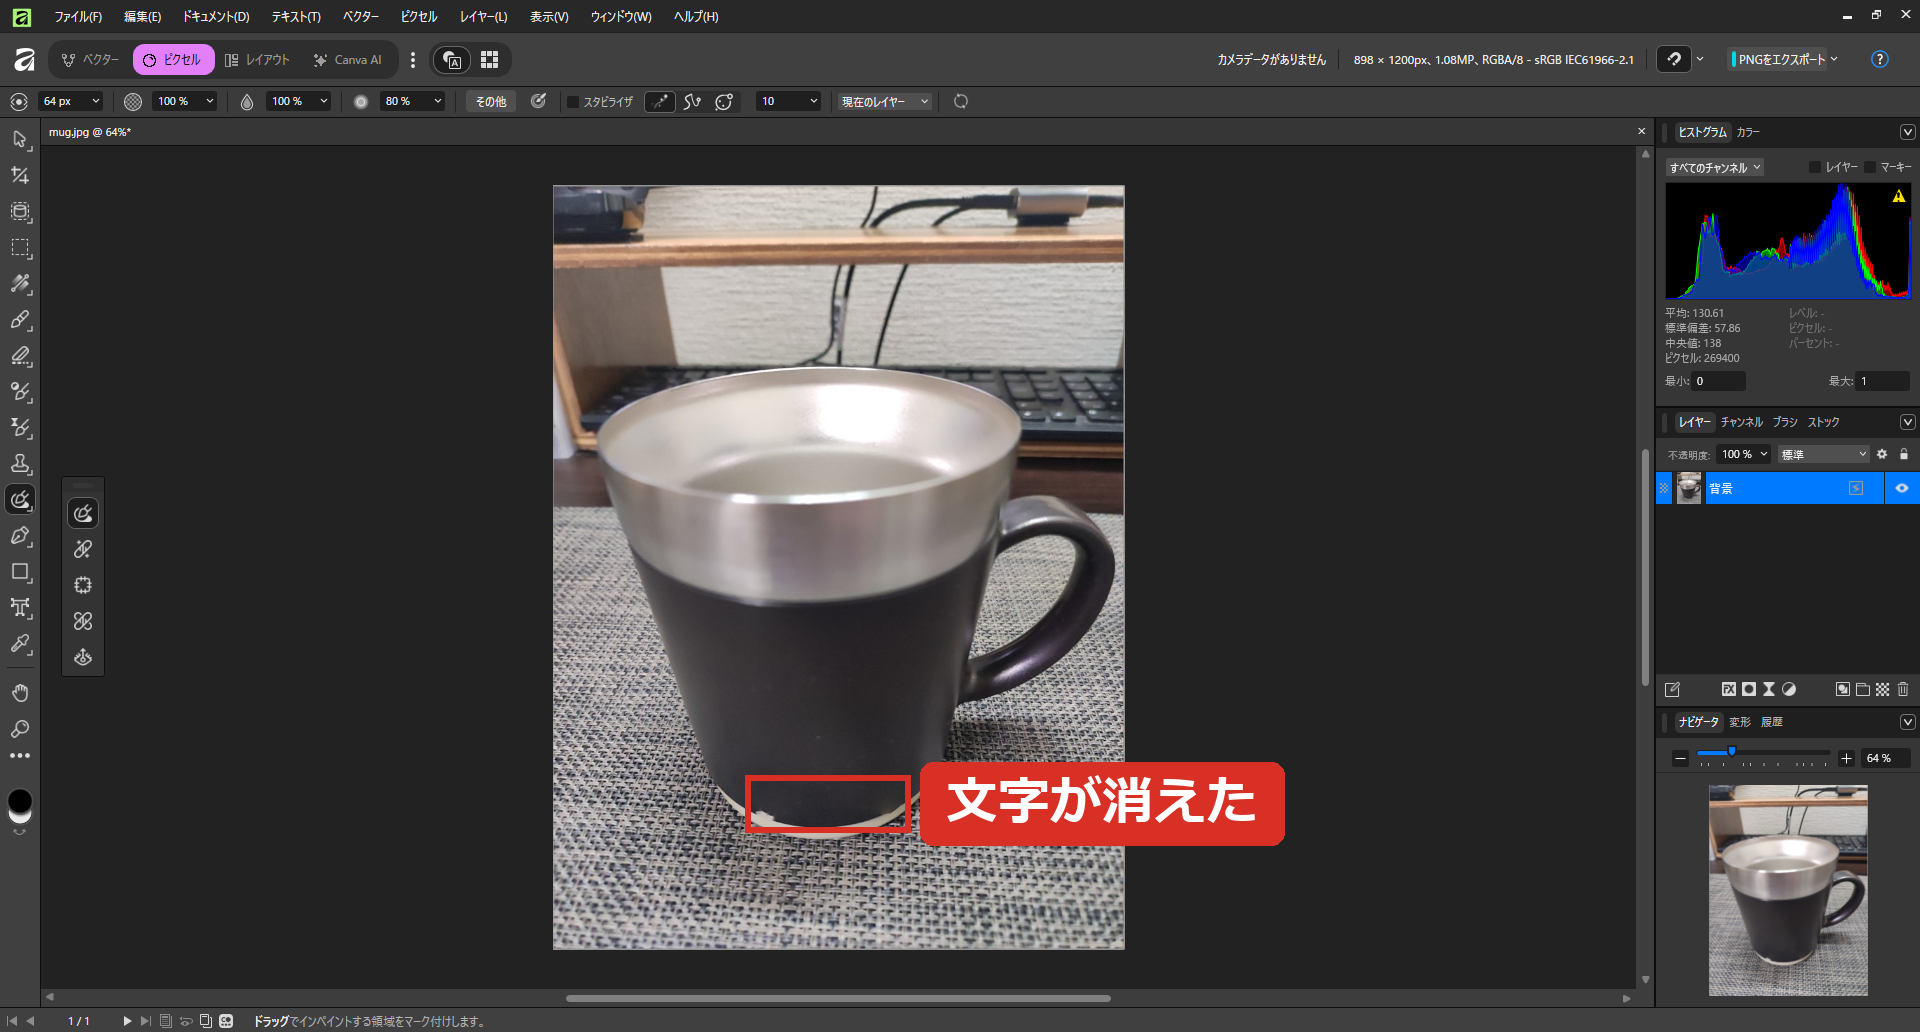Select the rectangular Marquee selection tool
This screenshot has height=1032, width=1920.
(x=20, y=247)
